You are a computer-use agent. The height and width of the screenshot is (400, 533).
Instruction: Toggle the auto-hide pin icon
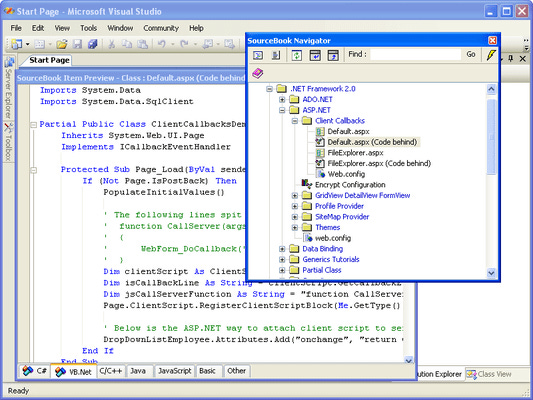511,58
